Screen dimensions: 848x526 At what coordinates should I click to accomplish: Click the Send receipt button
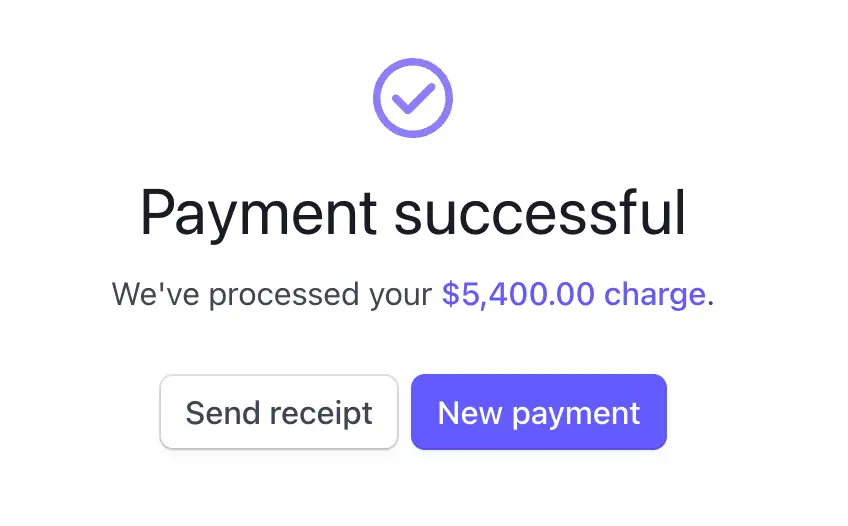pos(279,412)
